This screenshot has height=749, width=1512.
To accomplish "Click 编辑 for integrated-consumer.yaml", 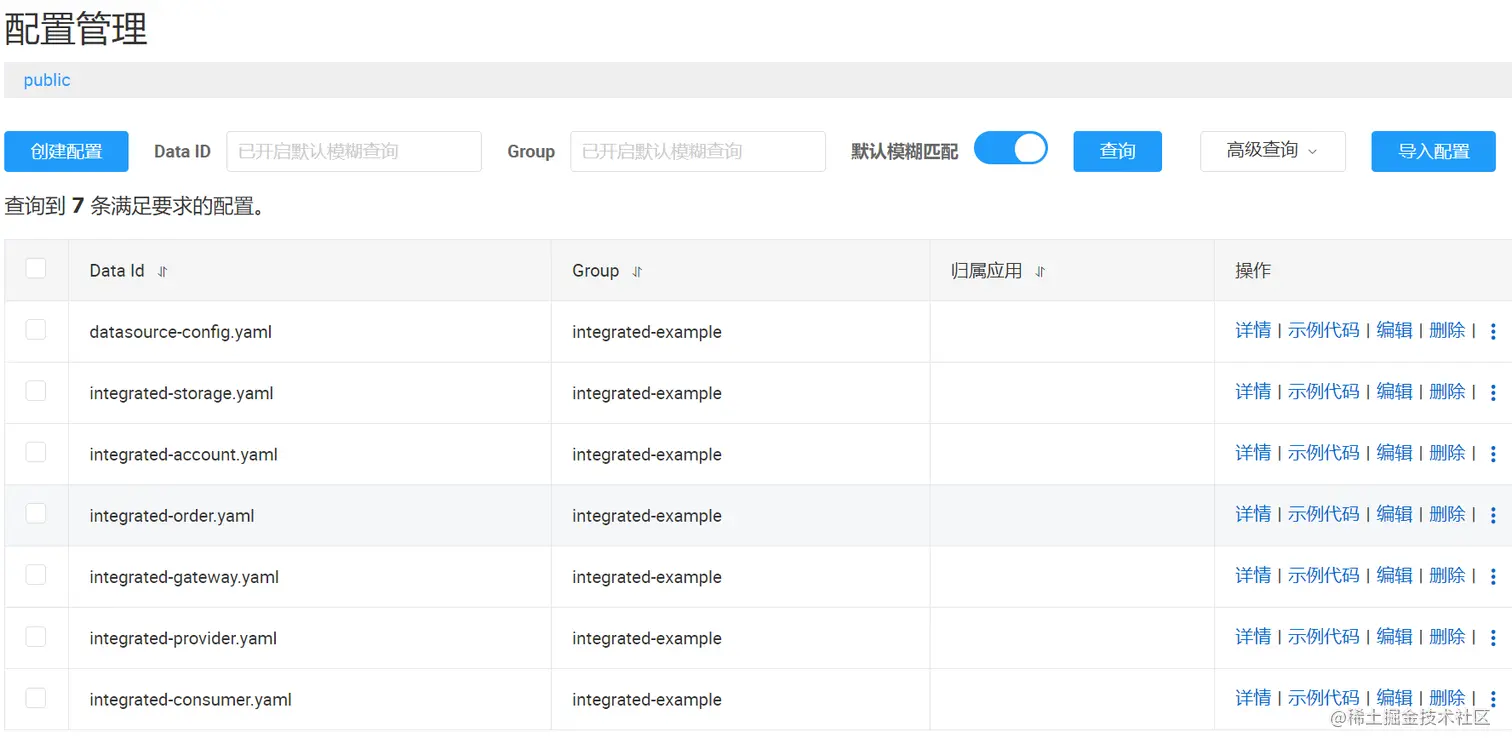I will click(1395, 698).
